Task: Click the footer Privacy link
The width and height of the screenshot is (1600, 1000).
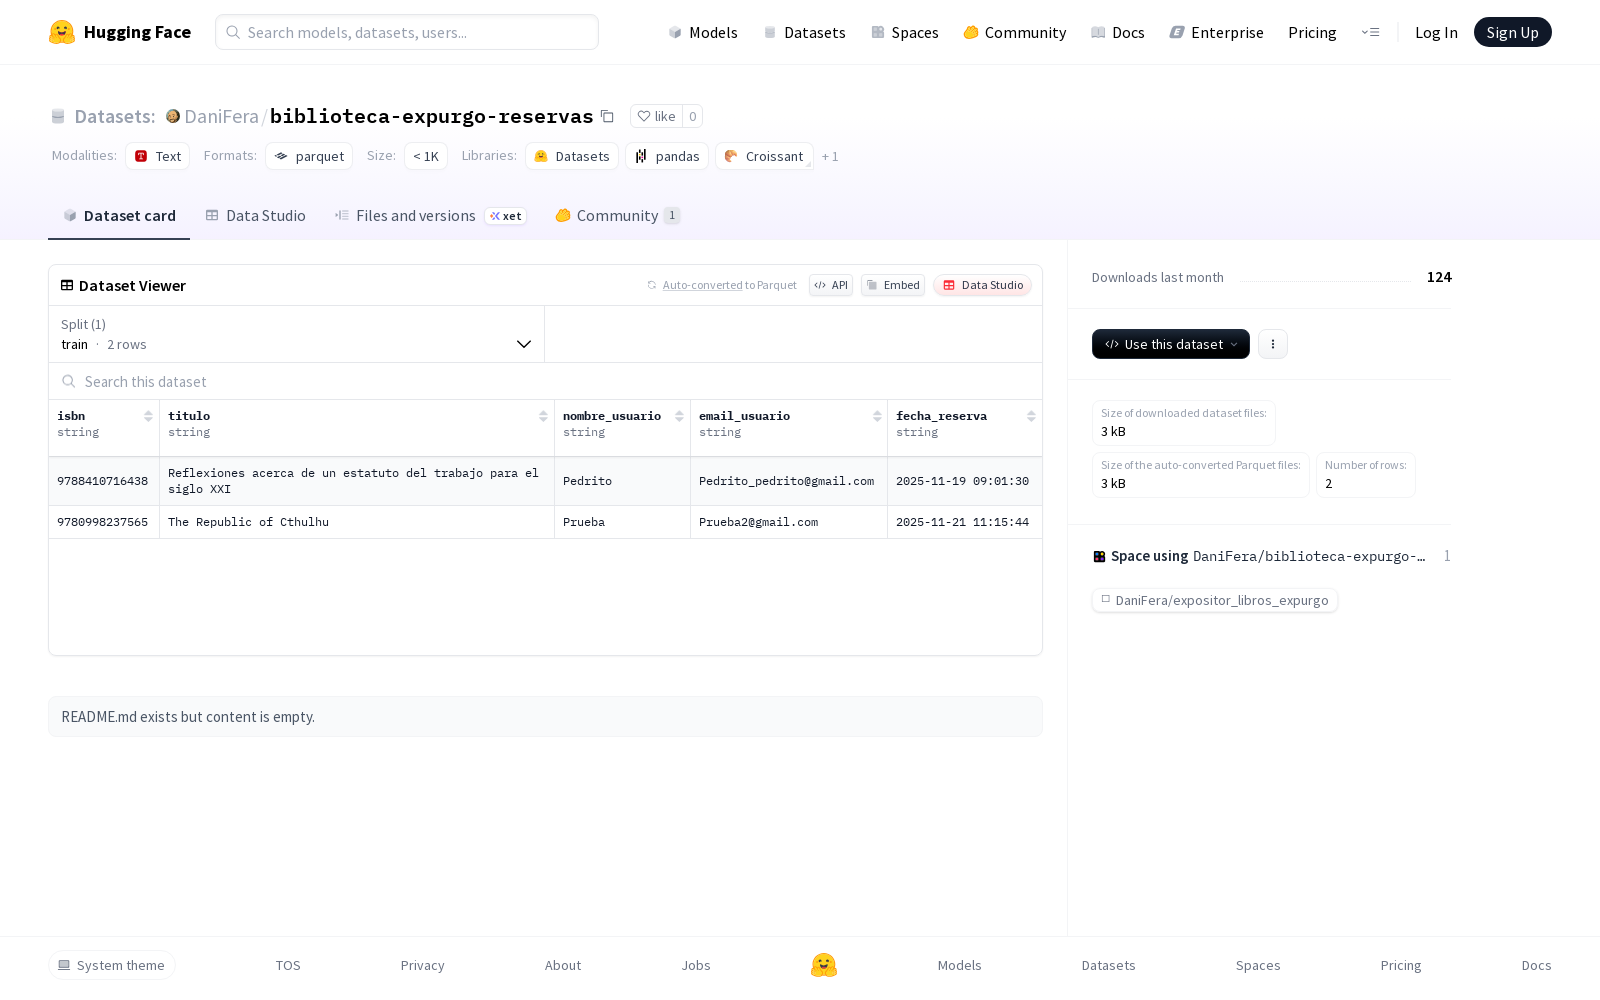Action: (x=423, y=965)
